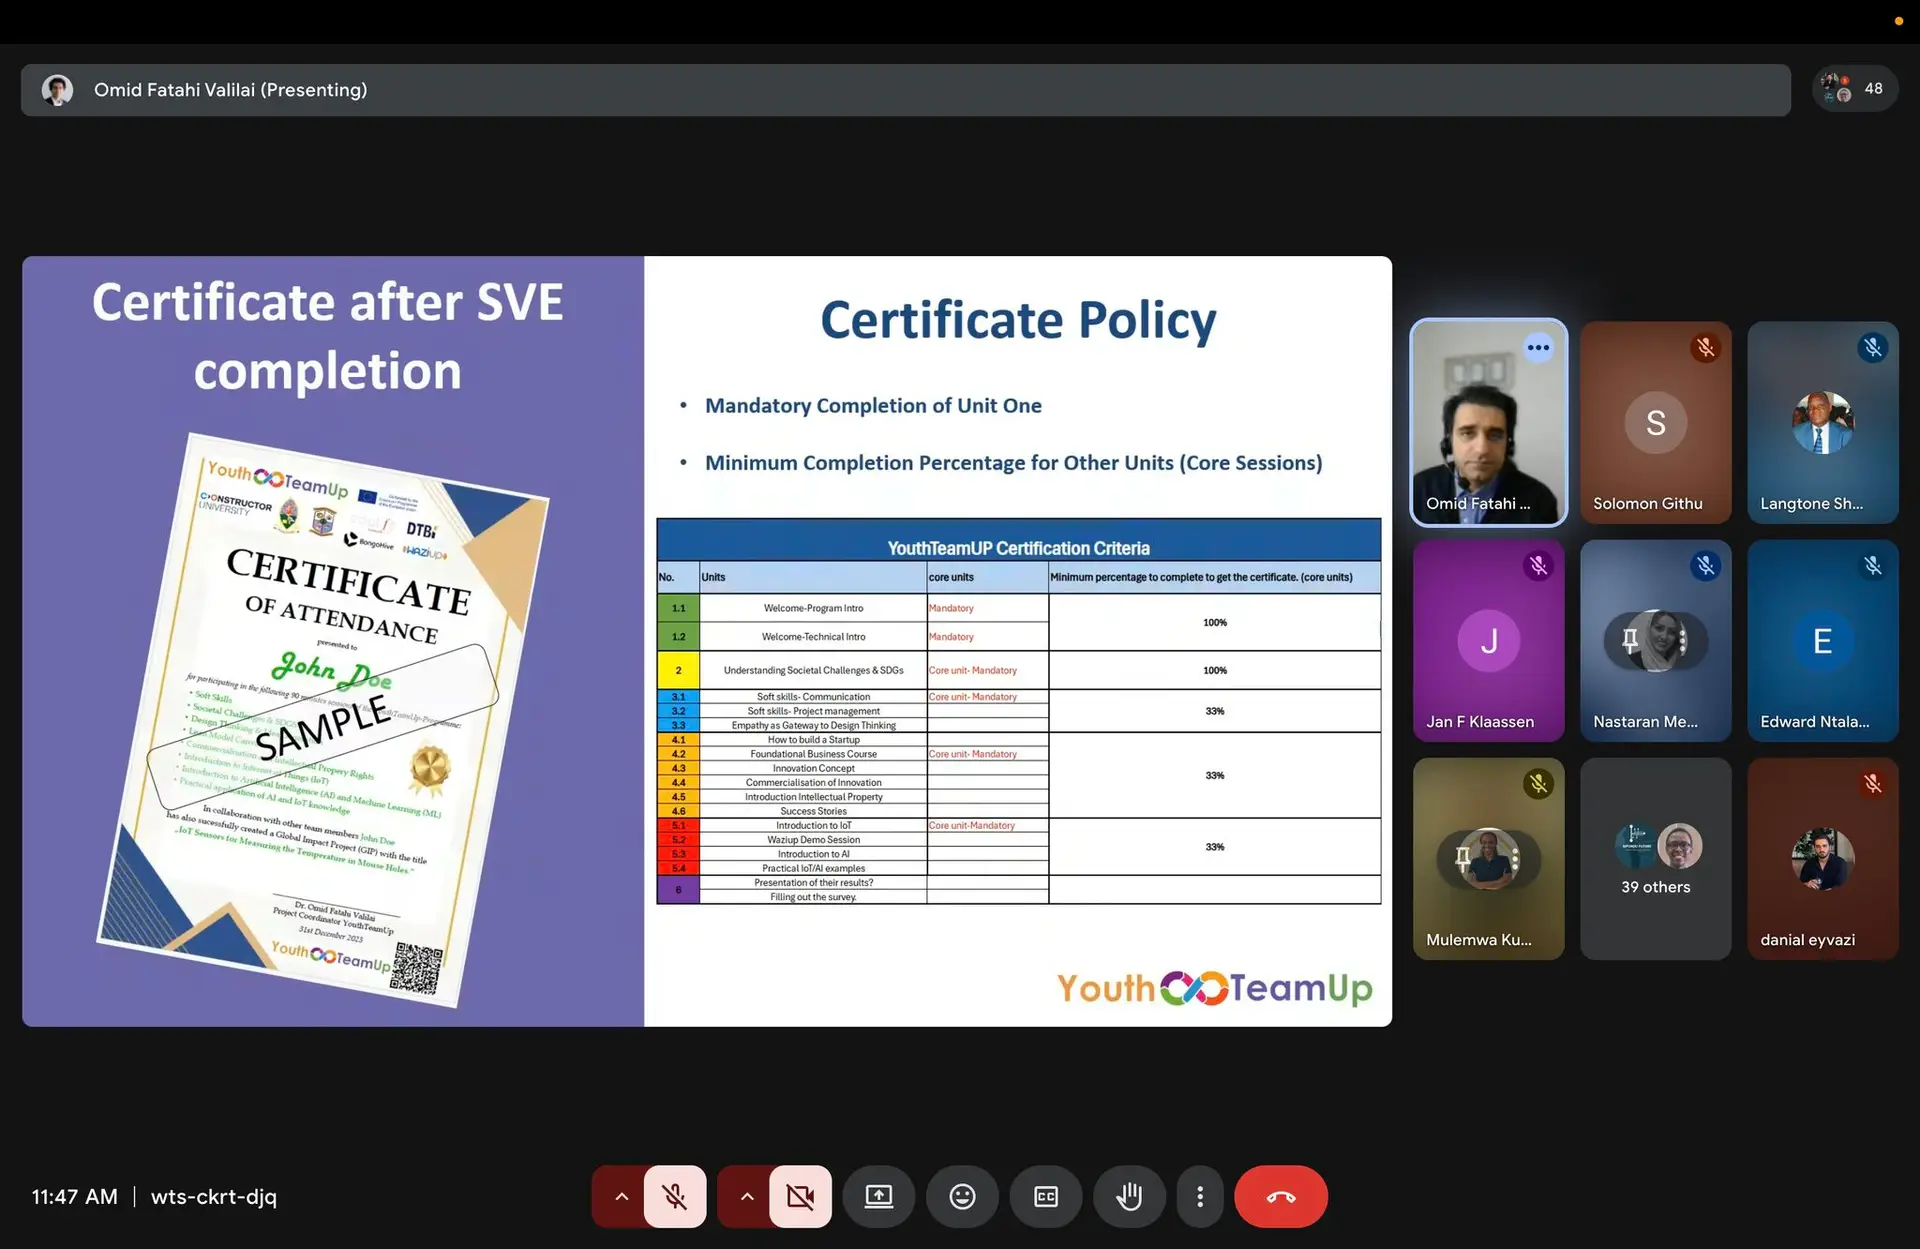Expand video settings chevron
1920x1249 pixels.
746,1196
